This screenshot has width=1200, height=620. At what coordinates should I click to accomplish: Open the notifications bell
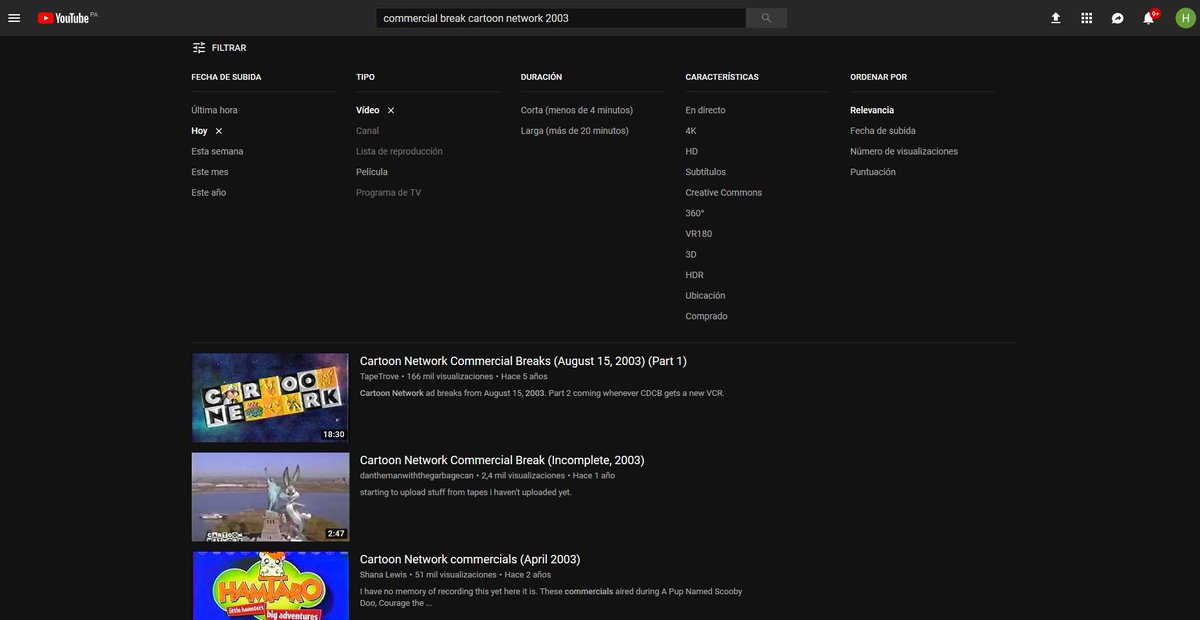(1149, 18)
